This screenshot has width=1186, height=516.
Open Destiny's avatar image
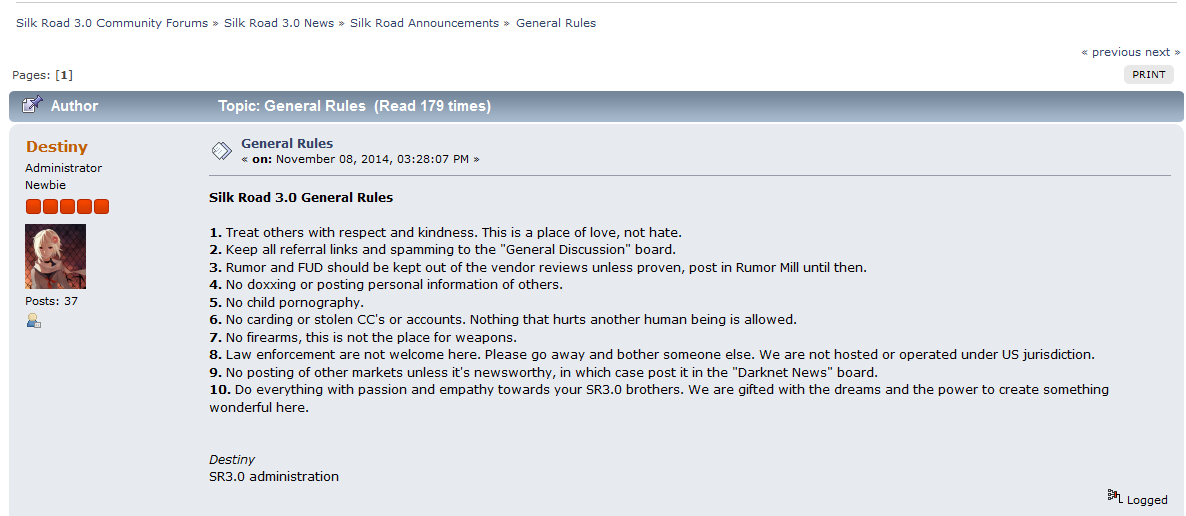pos(55,256)
